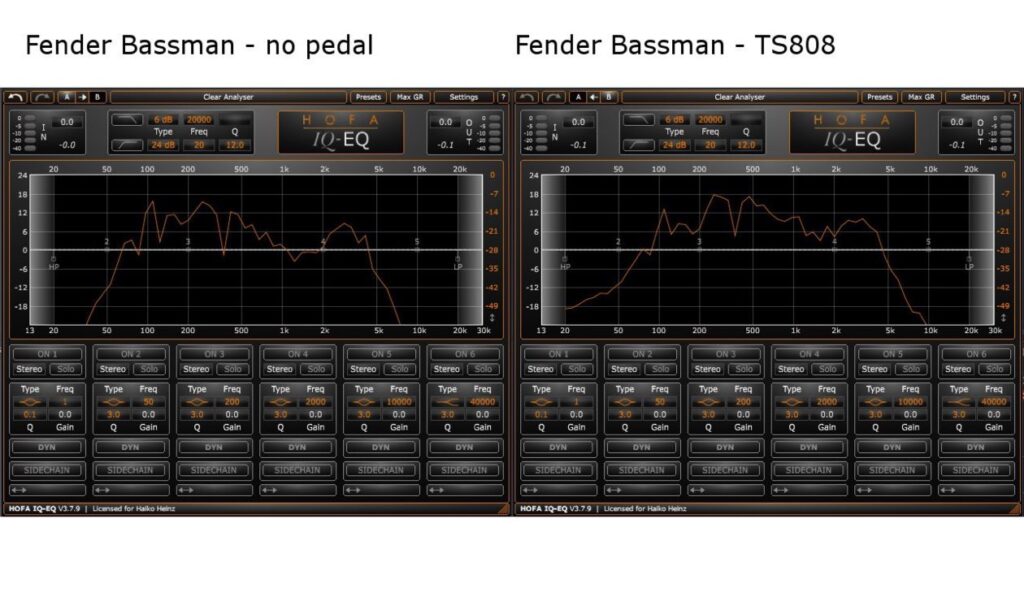Copy B to A arrow in TS808 window

[x=594, y=97]
